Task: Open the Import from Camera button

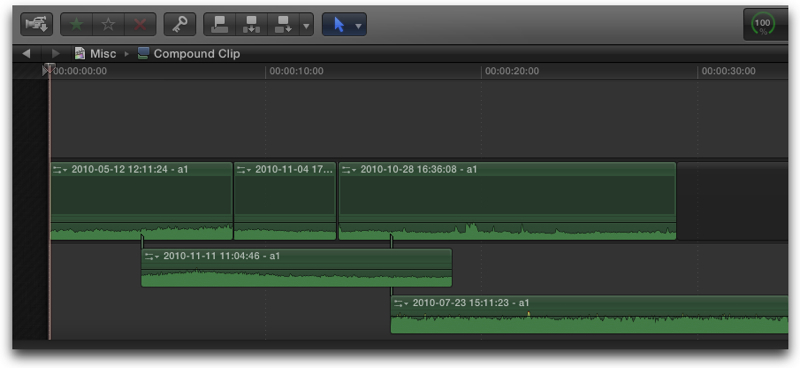Action: point(36,24)
